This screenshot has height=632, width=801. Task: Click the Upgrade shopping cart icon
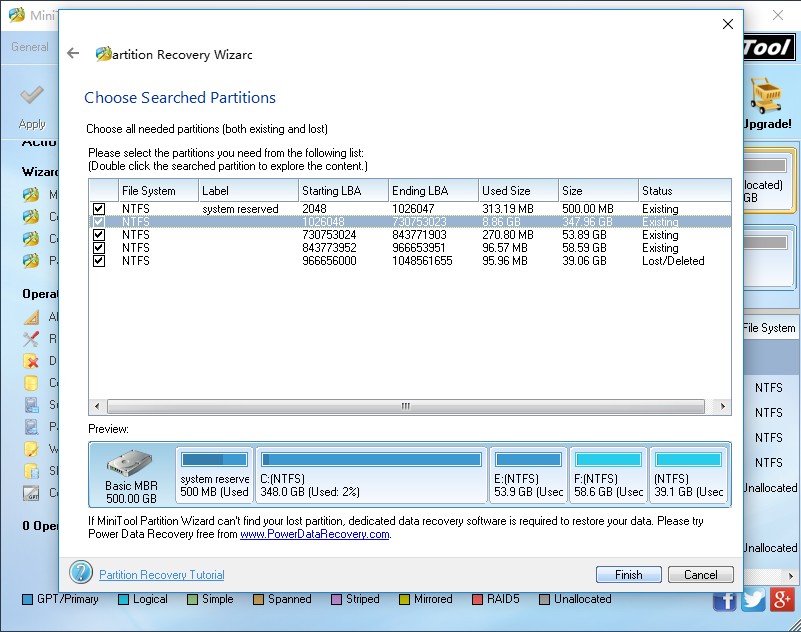click(765, 96)
